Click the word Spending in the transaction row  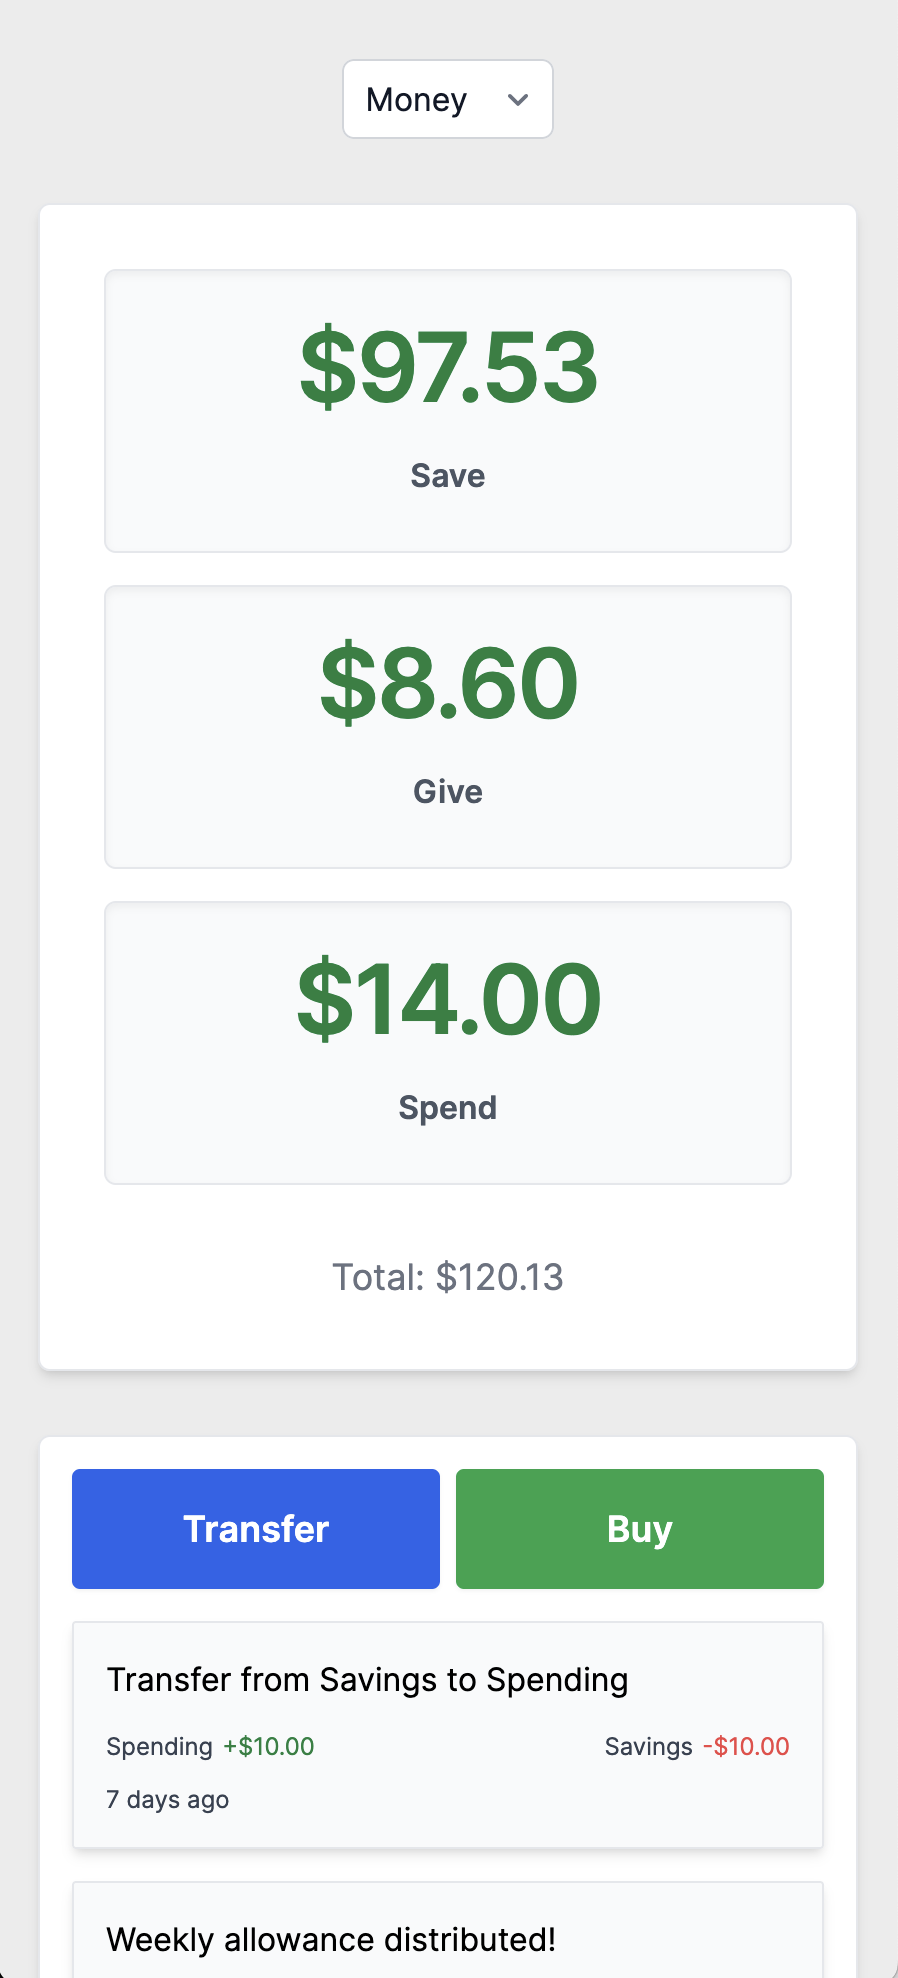159,1747
